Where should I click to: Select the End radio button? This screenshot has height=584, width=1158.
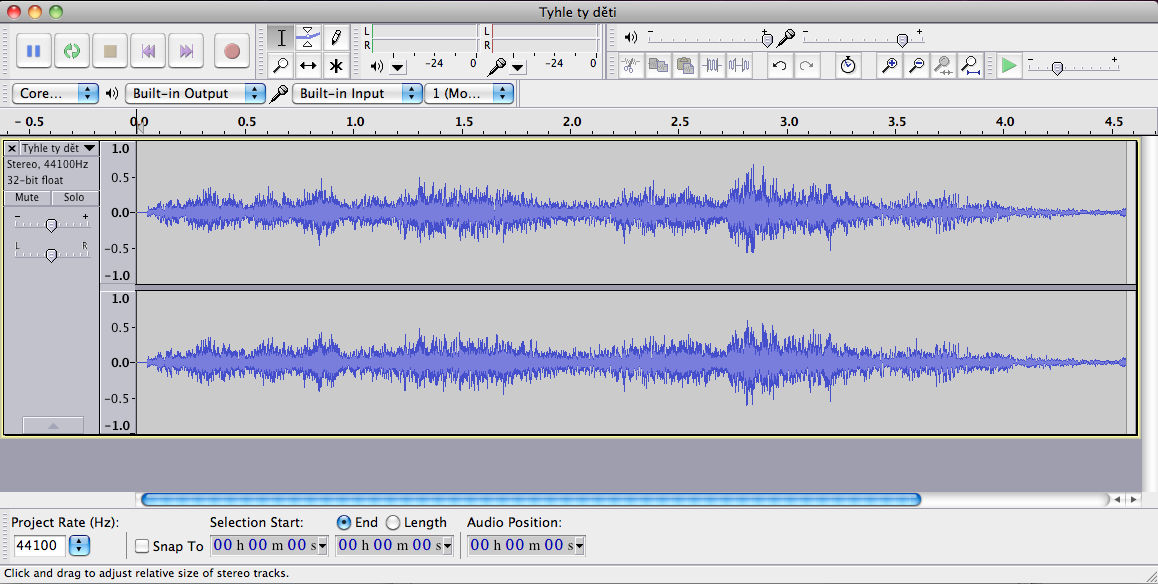(344, 522)
